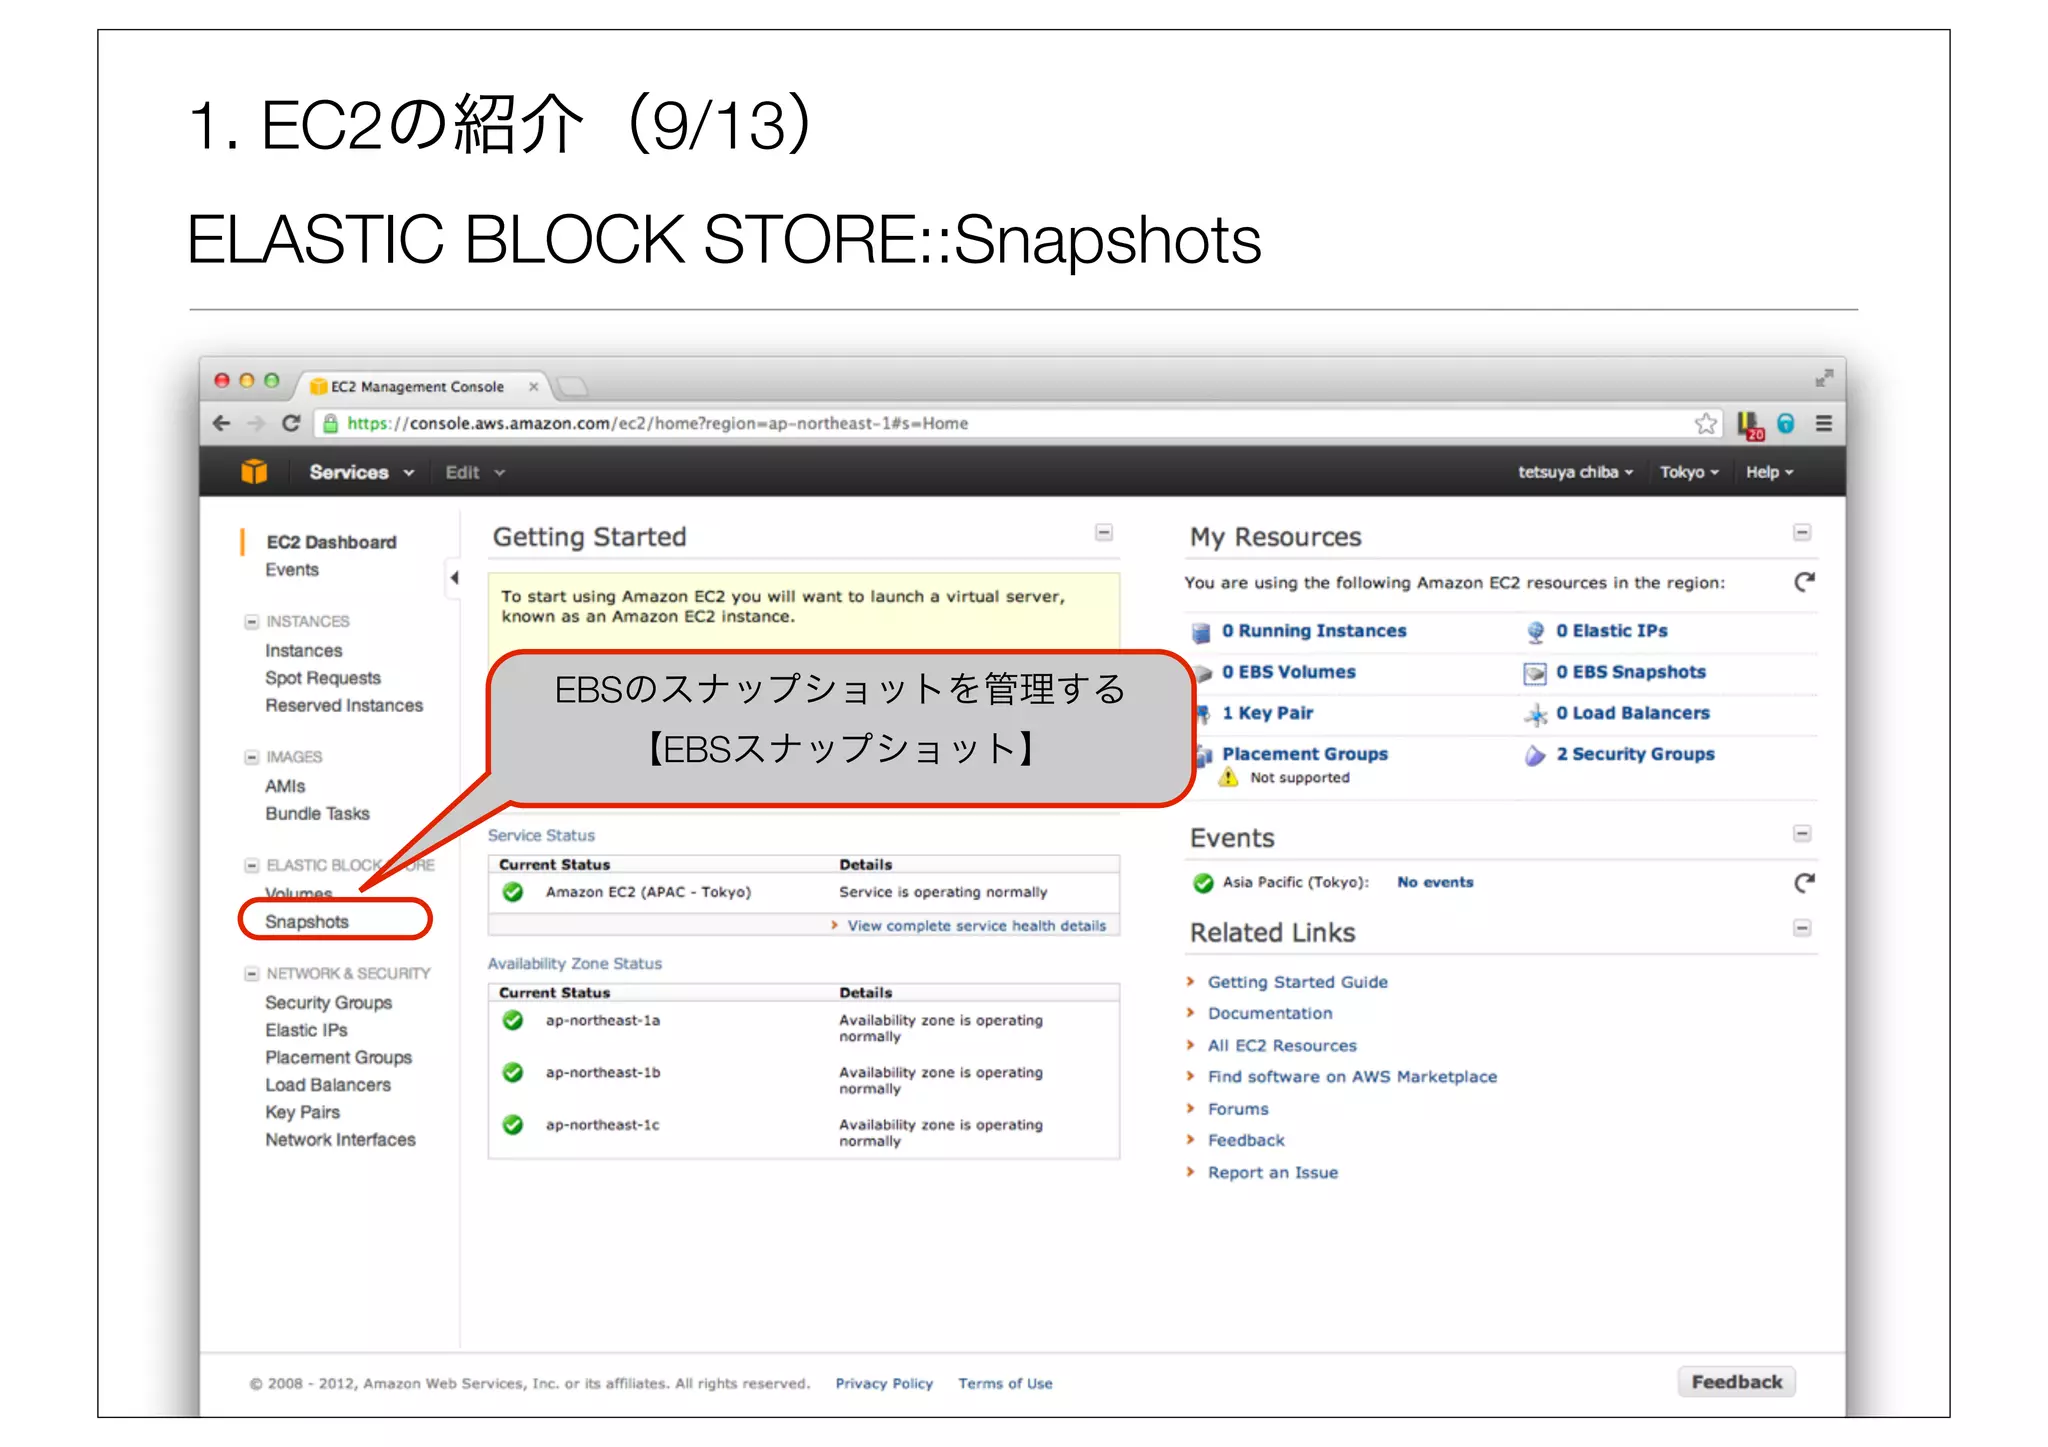This screenshot has height=1447, width=2048.
Task: Reload the page with refresh icon
Action: 291,424
